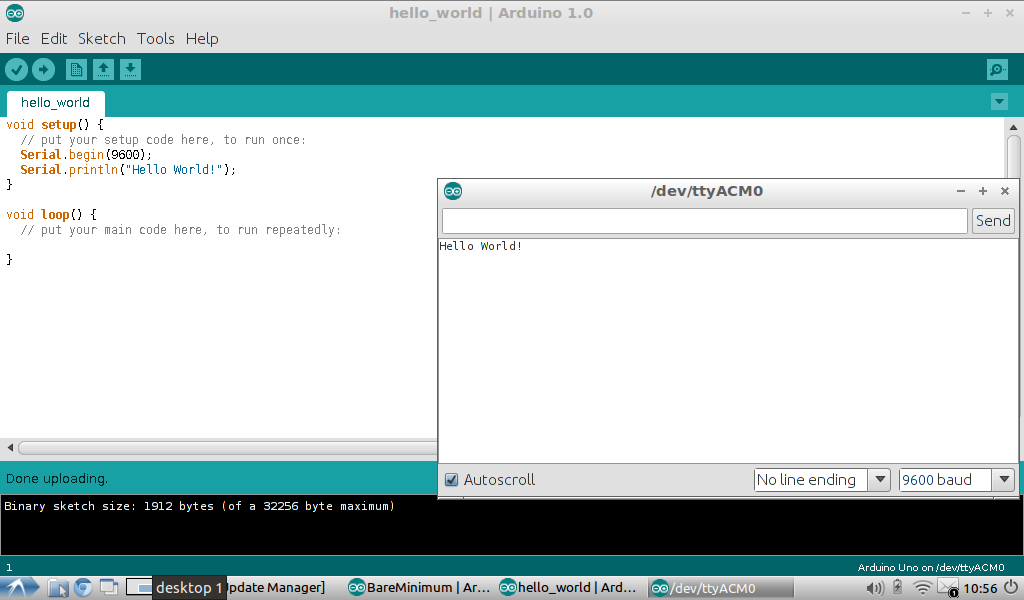This screenshot has width=1024, height=600.
Task: Click the power logout tray icon
Action: point(1011,588)
